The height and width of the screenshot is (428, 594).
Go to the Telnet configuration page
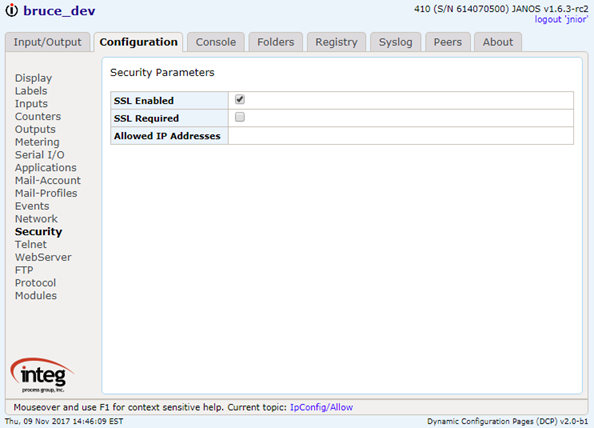coord(31,244)
